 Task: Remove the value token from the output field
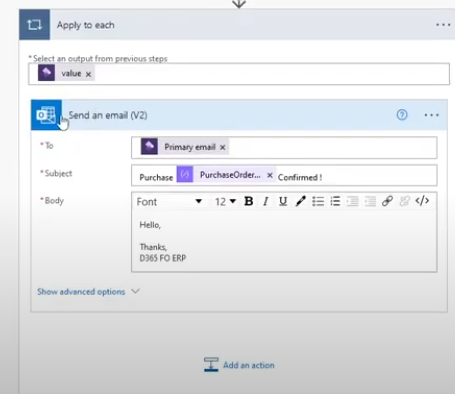coord(88,74)
